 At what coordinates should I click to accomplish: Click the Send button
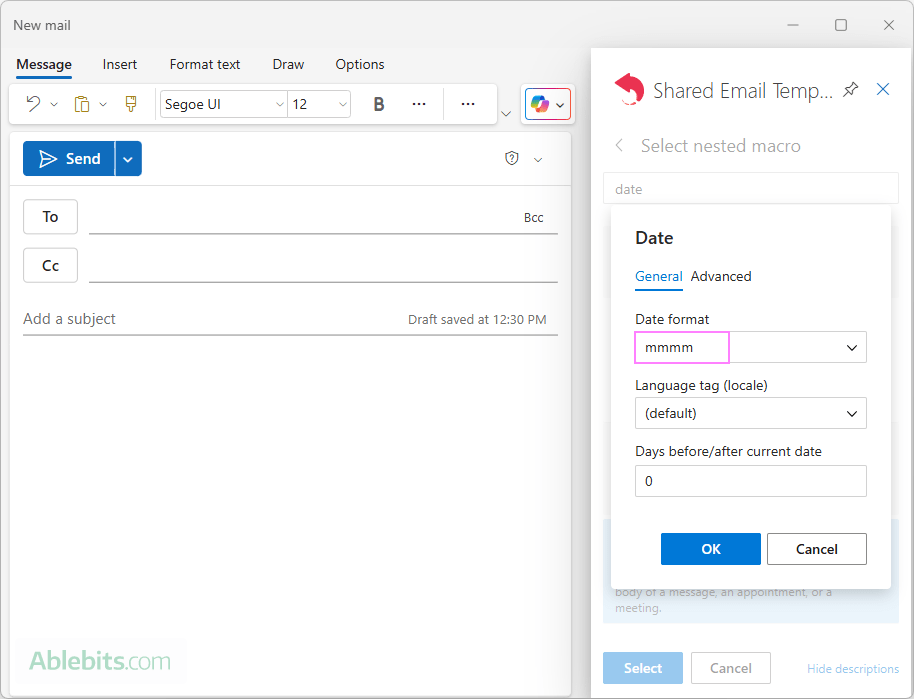[x=69, y=159]
